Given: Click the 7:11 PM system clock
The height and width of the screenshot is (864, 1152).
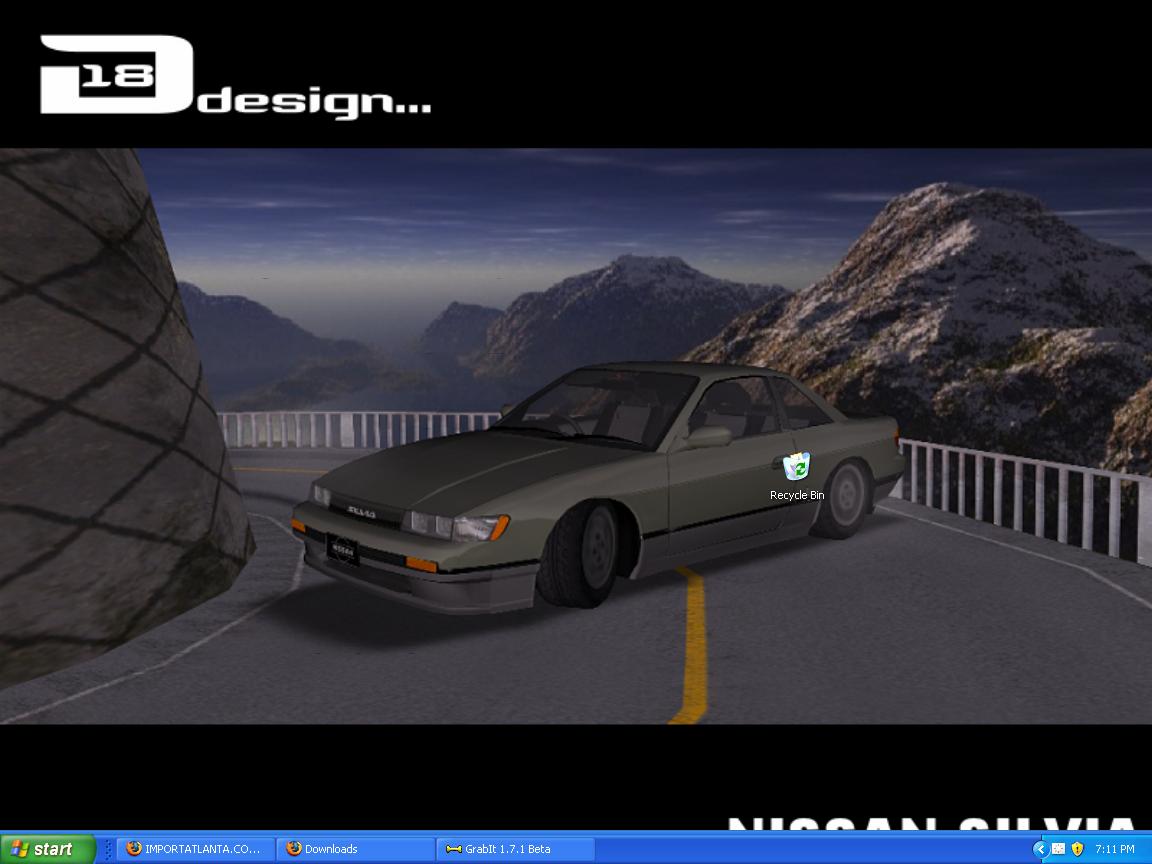Looking at the screenshot, I should coord(1114,849).
